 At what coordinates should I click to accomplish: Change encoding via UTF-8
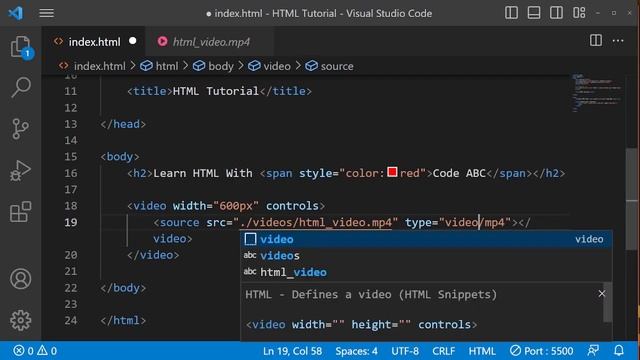[x=405, y=351]
